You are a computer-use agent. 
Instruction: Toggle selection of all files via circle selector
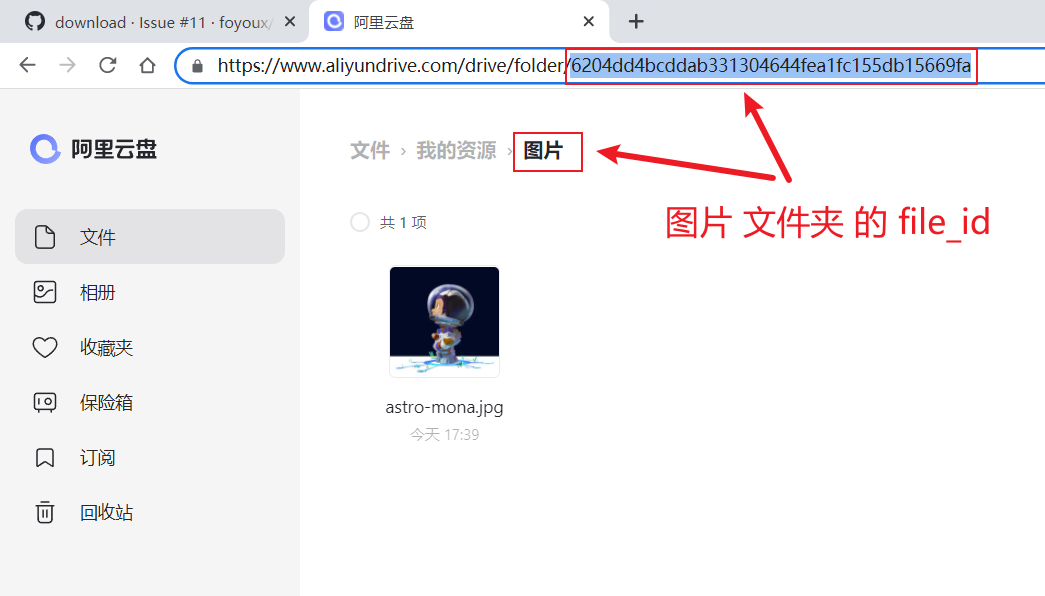(x=359, y=222)
